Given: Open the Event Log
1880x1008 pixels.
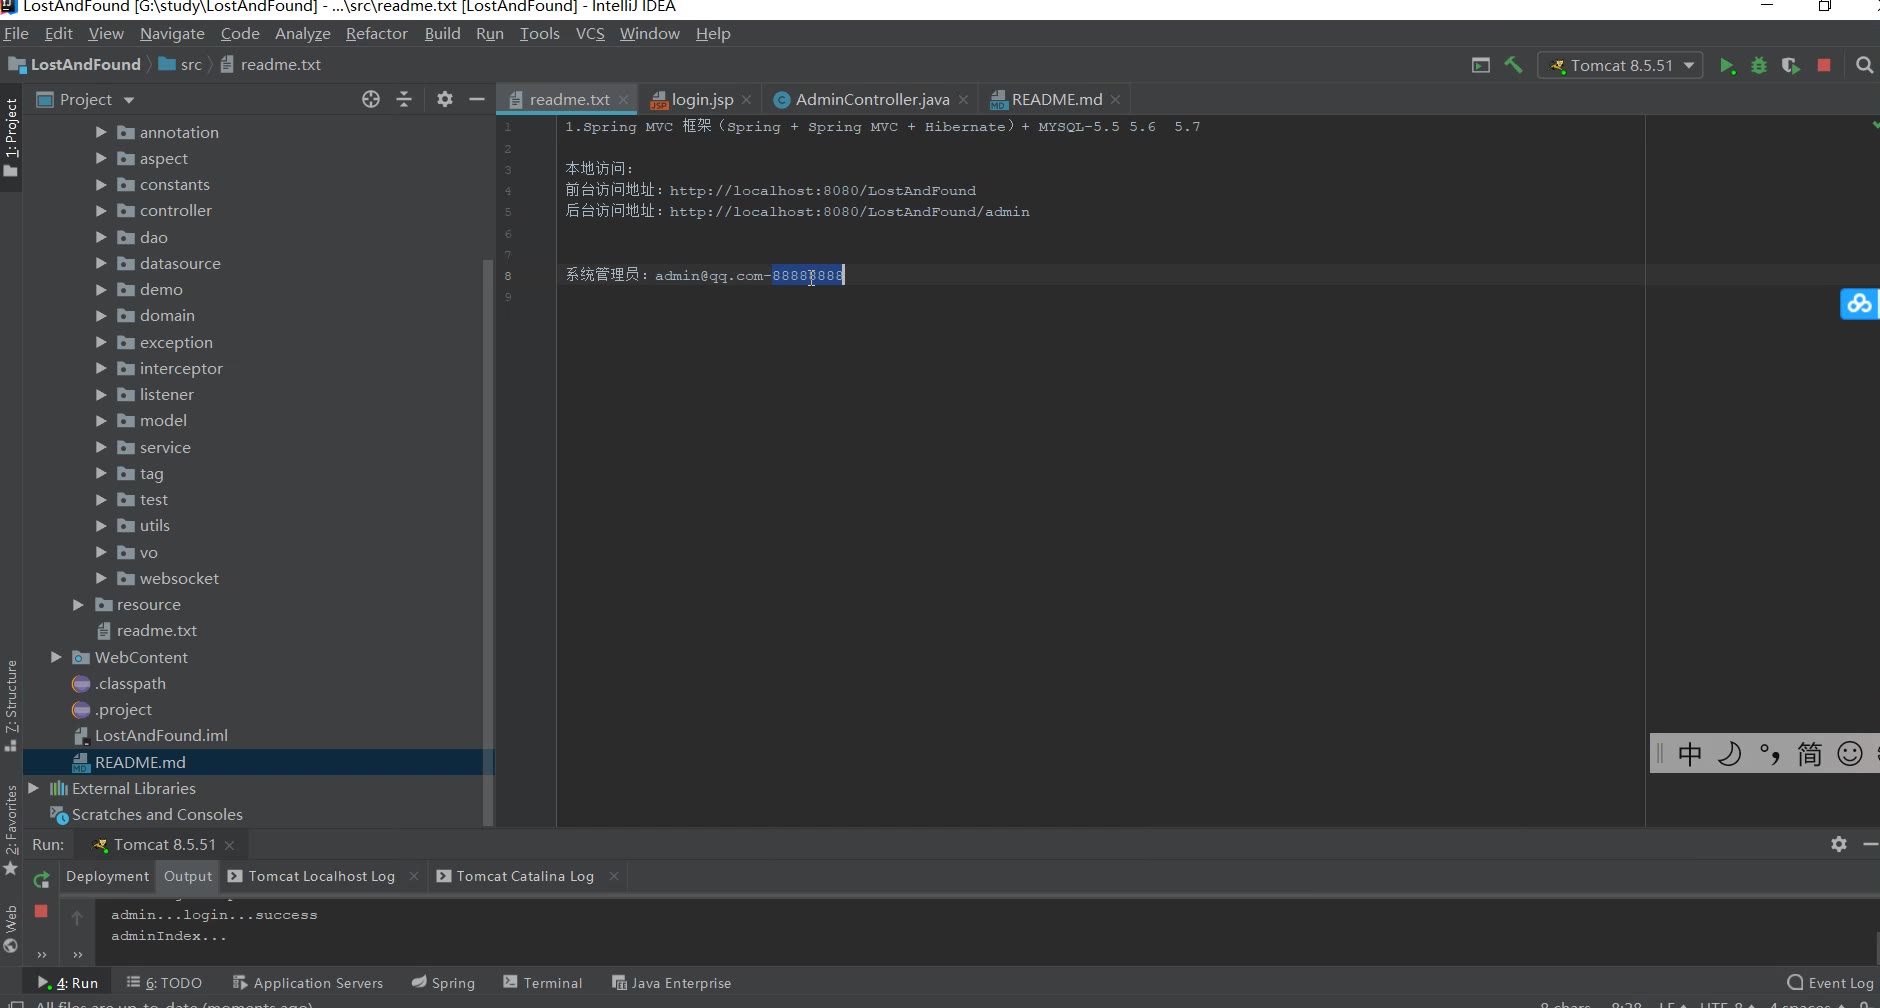Looking at the screenshot, I should [x=1831, y=983].
